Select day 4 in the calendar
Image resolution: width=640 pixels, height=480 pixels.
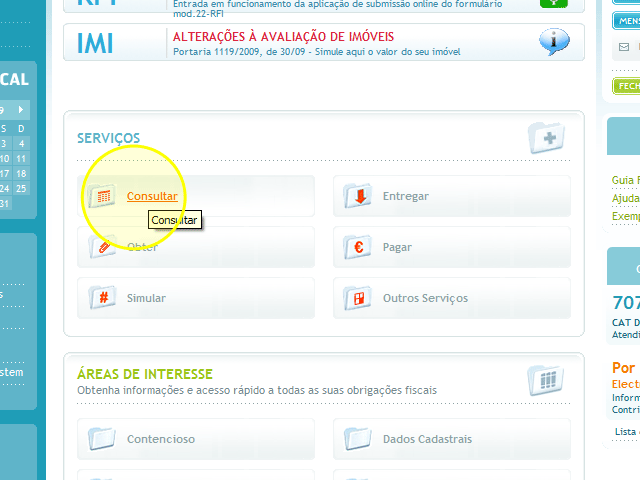(x=21, y=144)
